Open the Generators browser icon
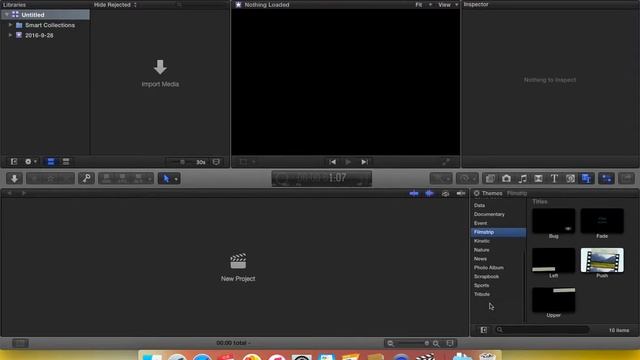Image resolution: width=640 pixels, height=360 pixels. point(570,178)
